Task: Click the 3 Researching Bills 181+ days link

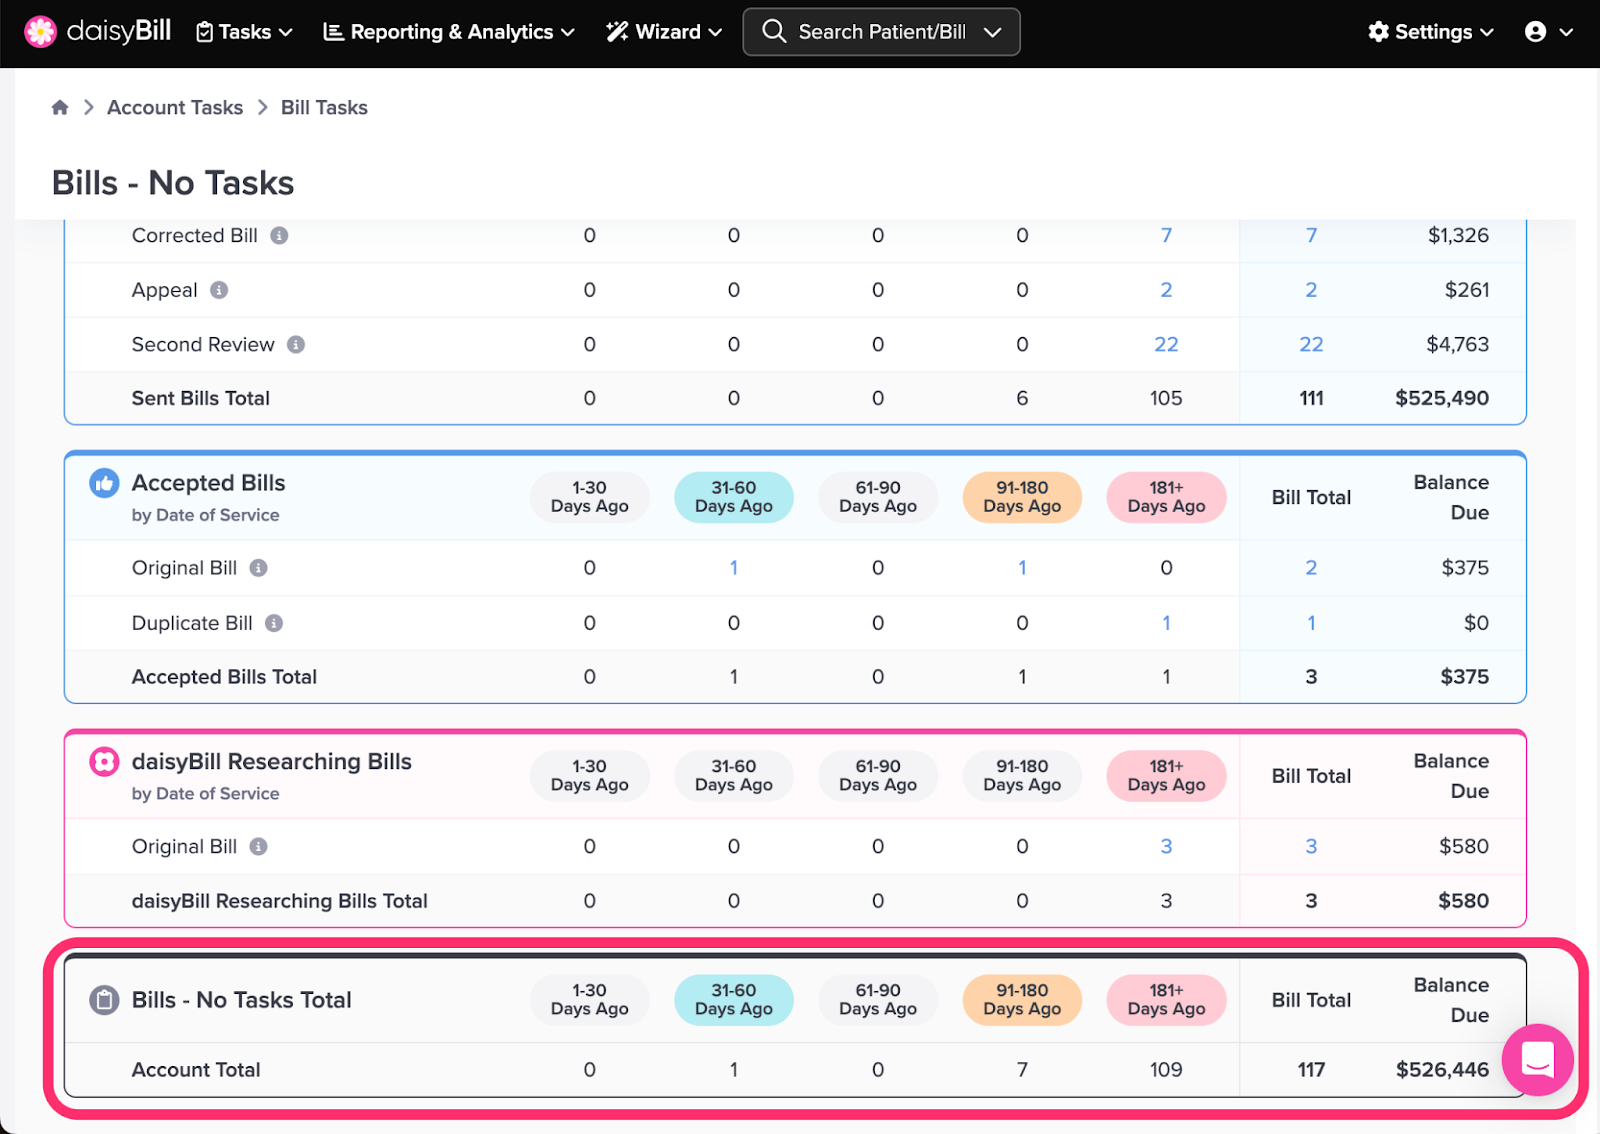Action: [1166, 846]
